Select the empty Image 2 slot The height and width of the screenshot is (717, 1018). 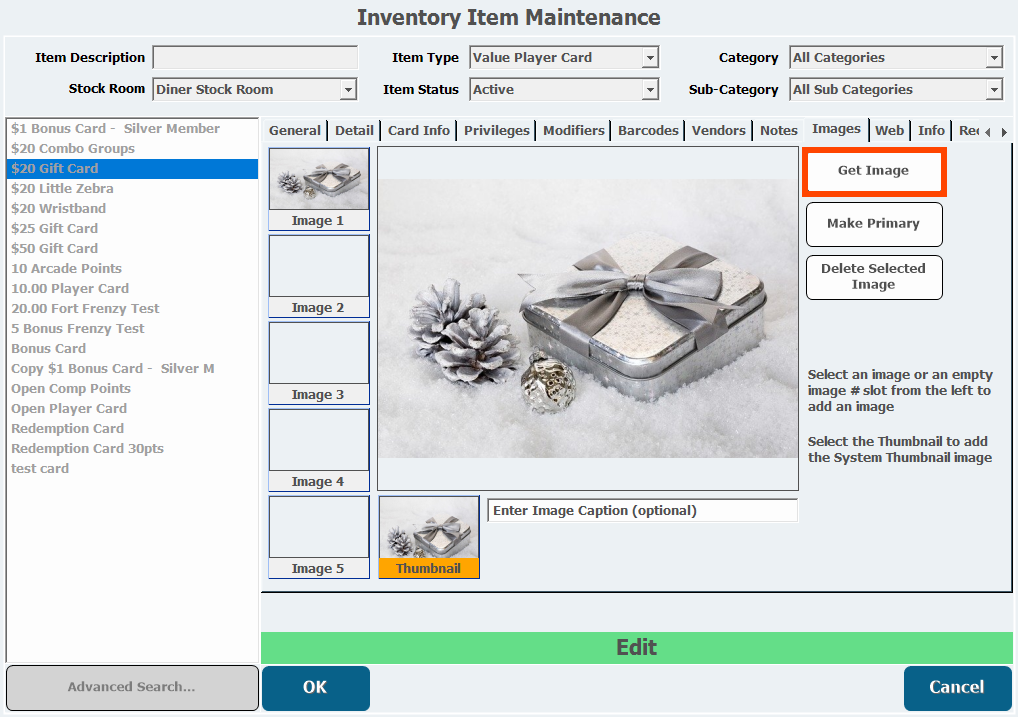click(x=319, y=275)
